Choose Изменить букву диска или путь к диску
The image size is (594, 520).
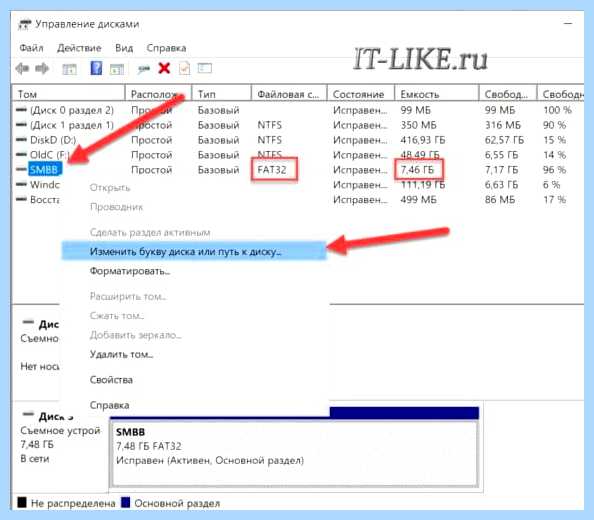click(194, 251)
